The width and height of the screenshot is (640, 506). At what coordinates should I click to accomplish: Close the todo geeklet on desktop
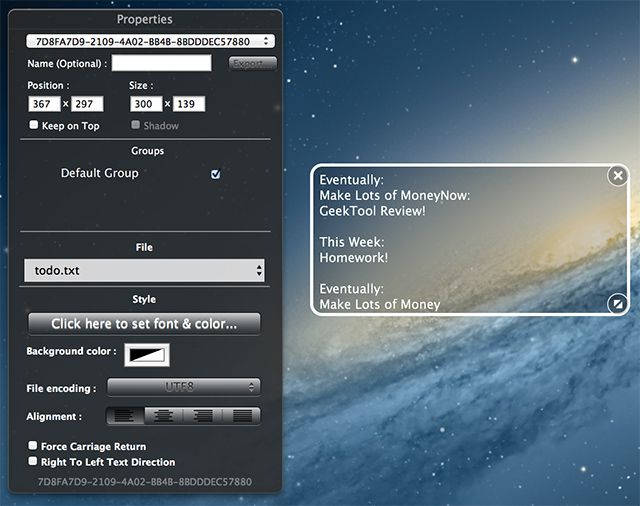[618, 175]
